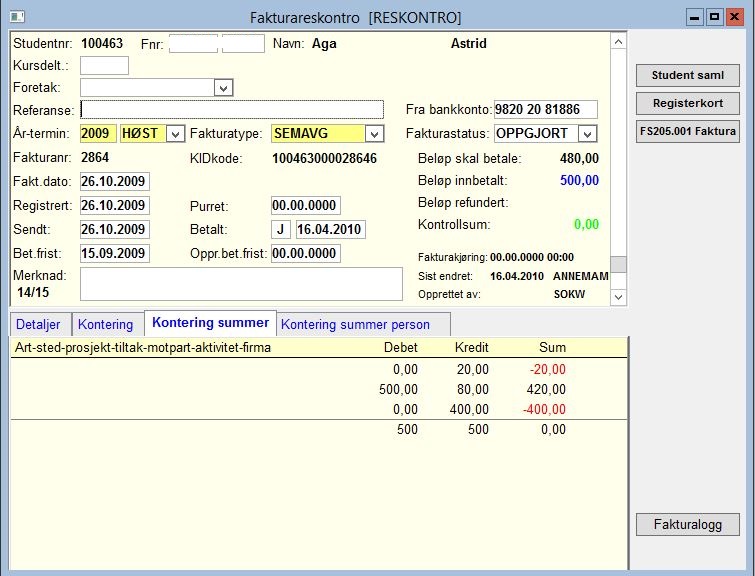755x576 pixels.
Task: Click the Merknad text area
Action: coord(241,284)
